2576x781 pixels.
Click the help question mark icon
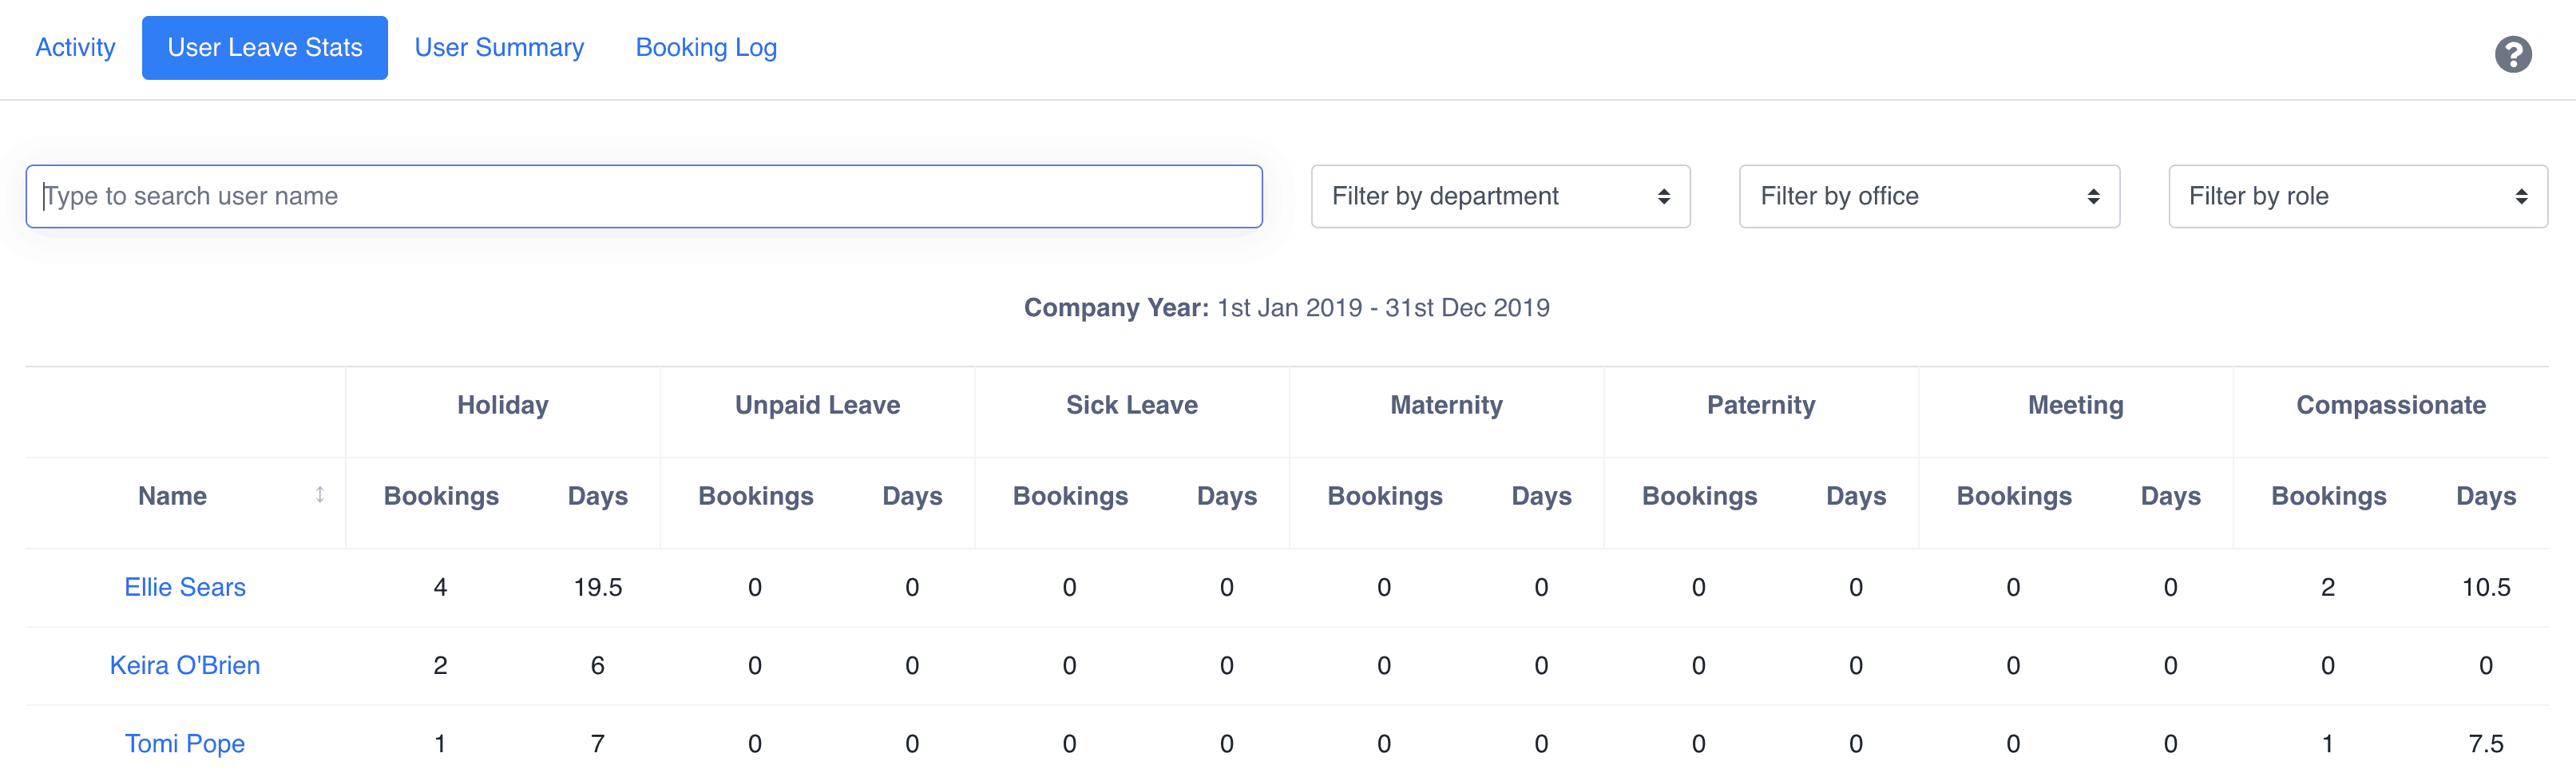pyautogui.click(x=2512, y=54)
